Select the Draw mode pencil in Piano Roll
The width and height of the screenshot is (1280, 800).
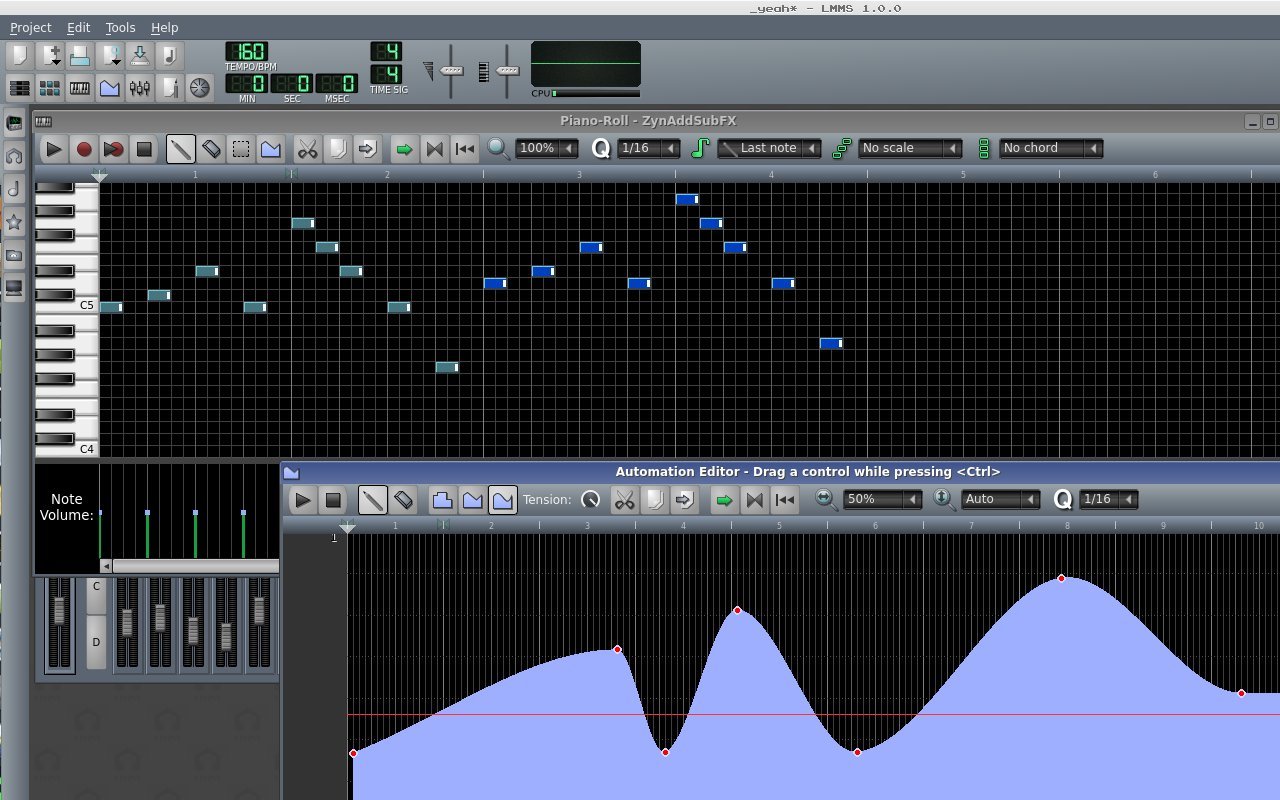click(x=181, y=148)
